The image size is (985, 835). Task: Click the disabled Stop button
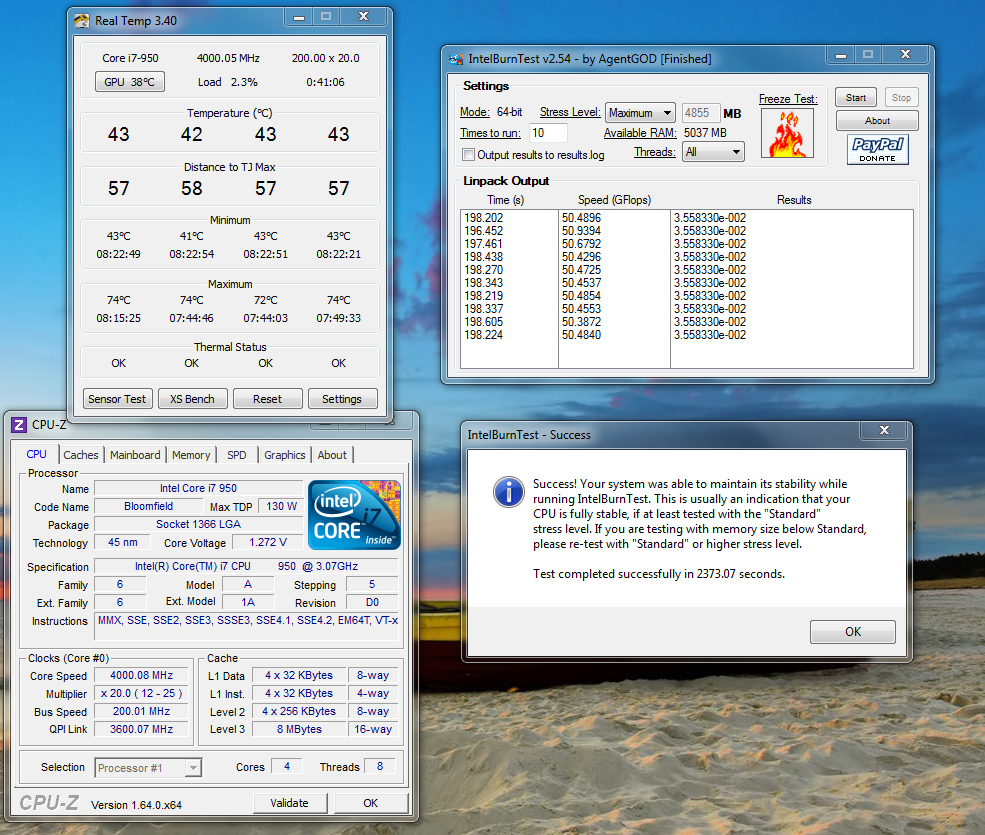901,97
